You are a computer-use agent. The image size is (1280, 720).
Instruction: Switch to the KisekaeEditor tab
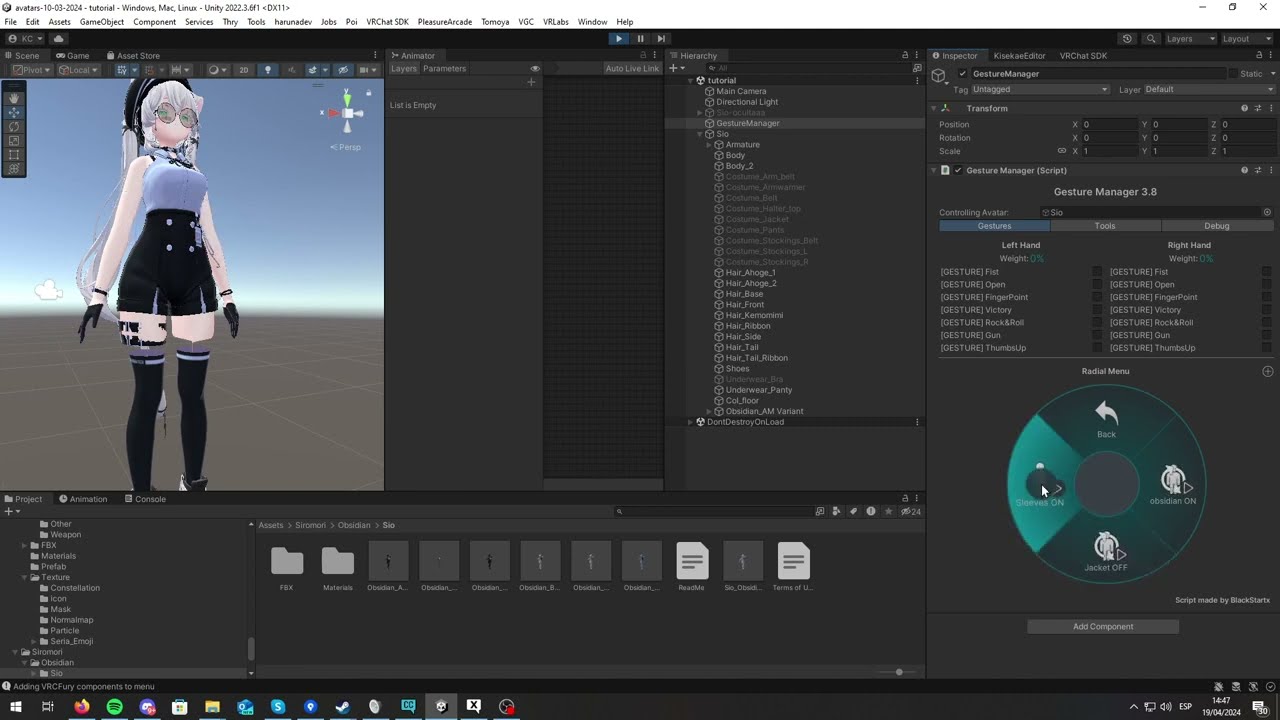1019,56
